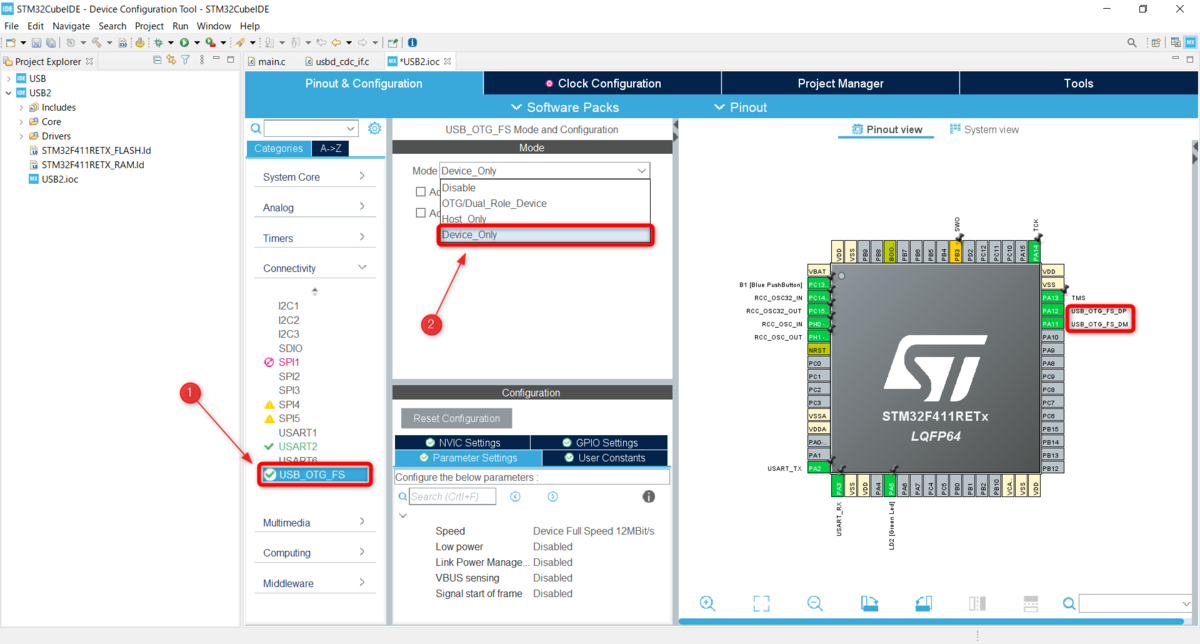Select the A->Z sorting button
This screenshot has width=1200, height=644.
tap(330, 148)
